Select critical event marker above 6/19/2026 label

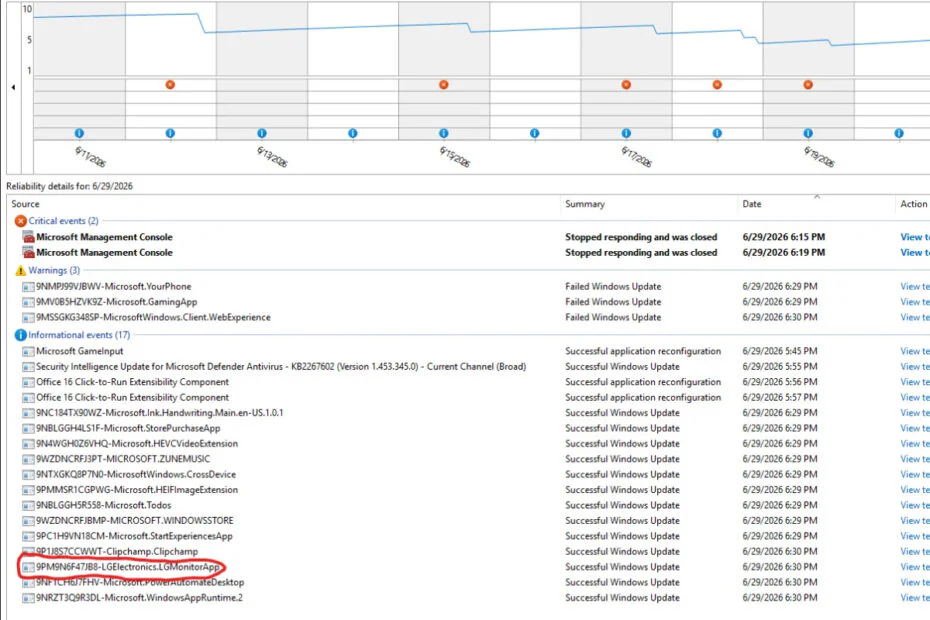pos(808,85)
